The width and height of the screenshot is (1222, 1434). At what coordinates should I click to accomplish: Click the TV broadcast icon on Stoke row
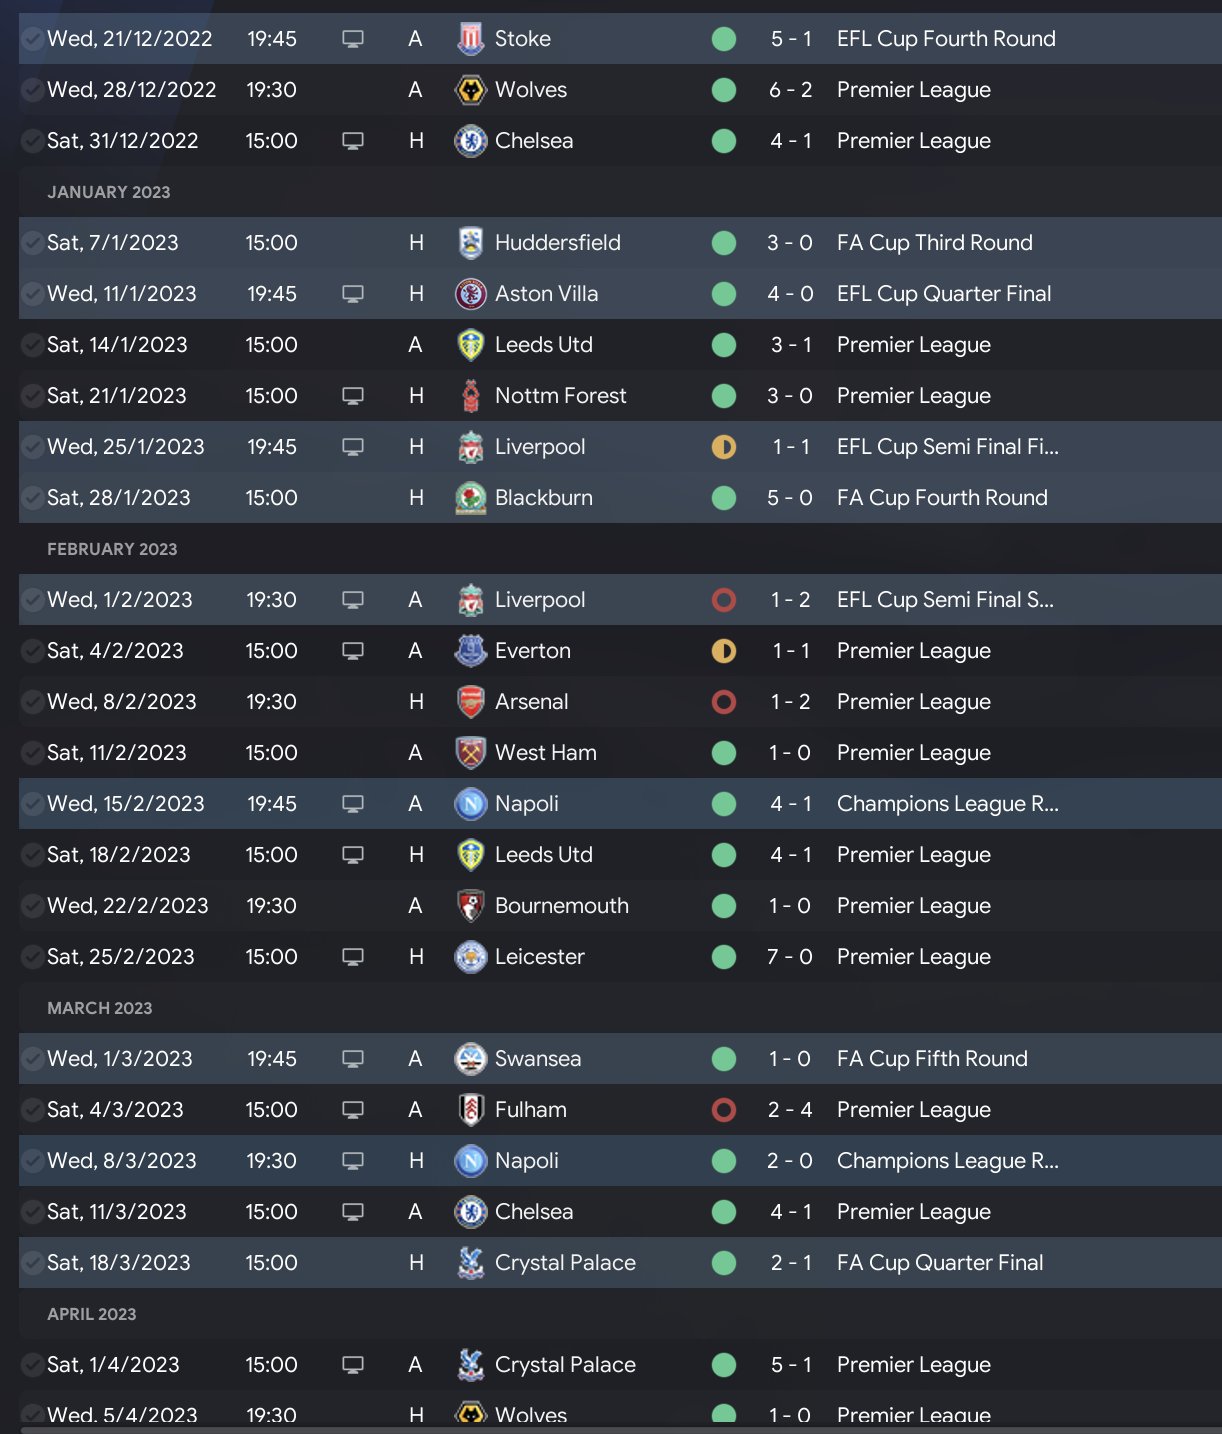click(x=353, y=39)
